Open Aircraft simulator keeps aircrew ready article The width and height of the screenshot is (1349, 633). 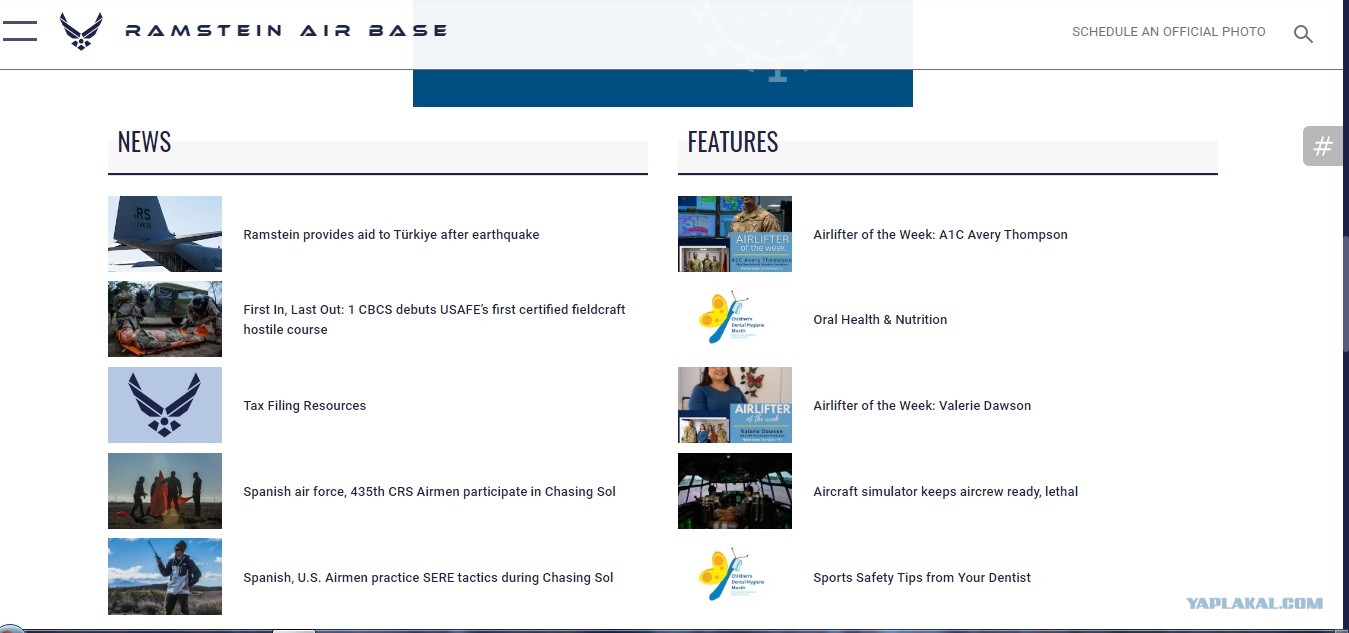[x=945, y=491]
